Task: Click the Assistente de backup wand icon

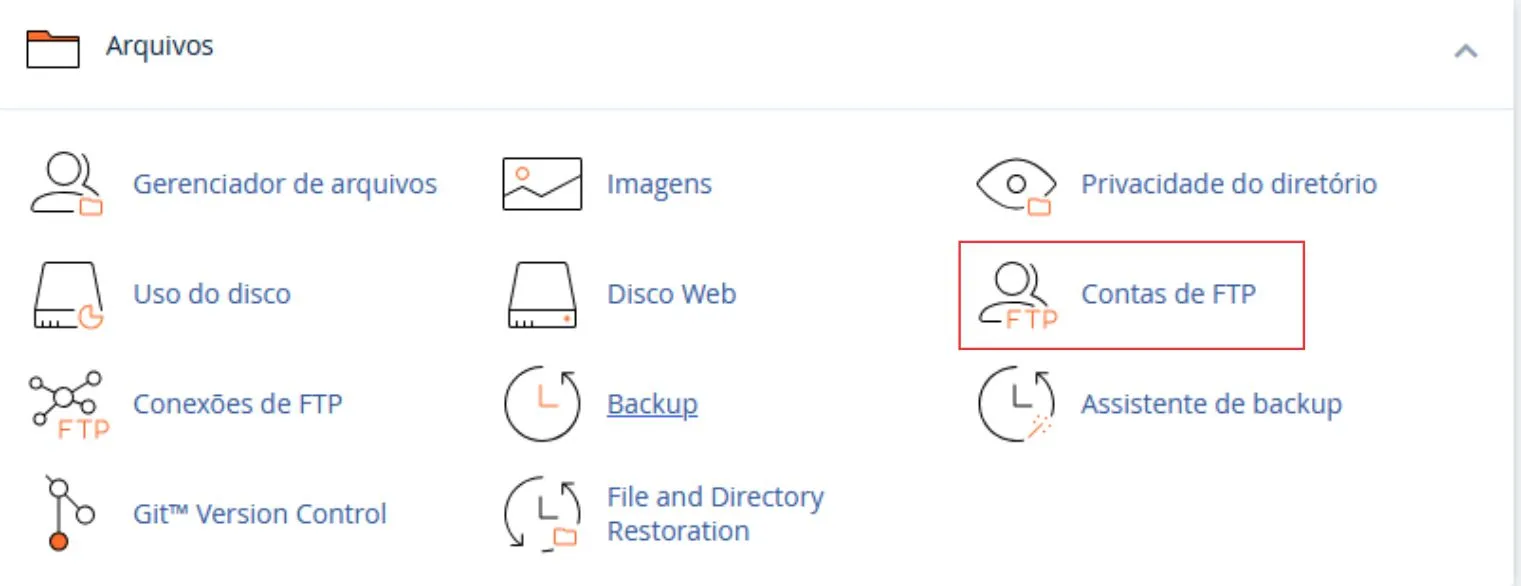Action: (1014, 404)
